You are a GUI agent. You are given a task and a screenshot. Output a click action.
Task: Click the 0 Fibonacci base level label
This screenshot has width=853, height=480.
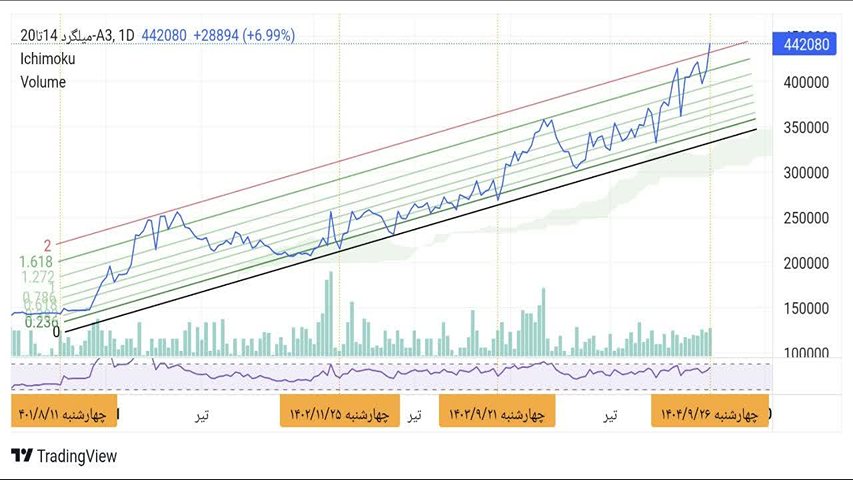pyautogui.click(x=56, y=331)
